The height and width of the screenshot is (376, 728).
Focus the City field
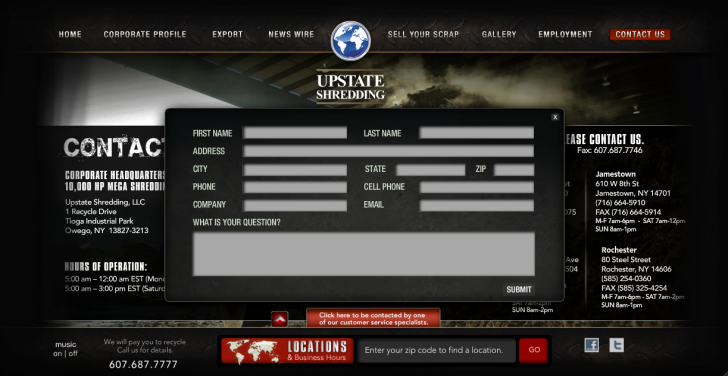[295, 169]
